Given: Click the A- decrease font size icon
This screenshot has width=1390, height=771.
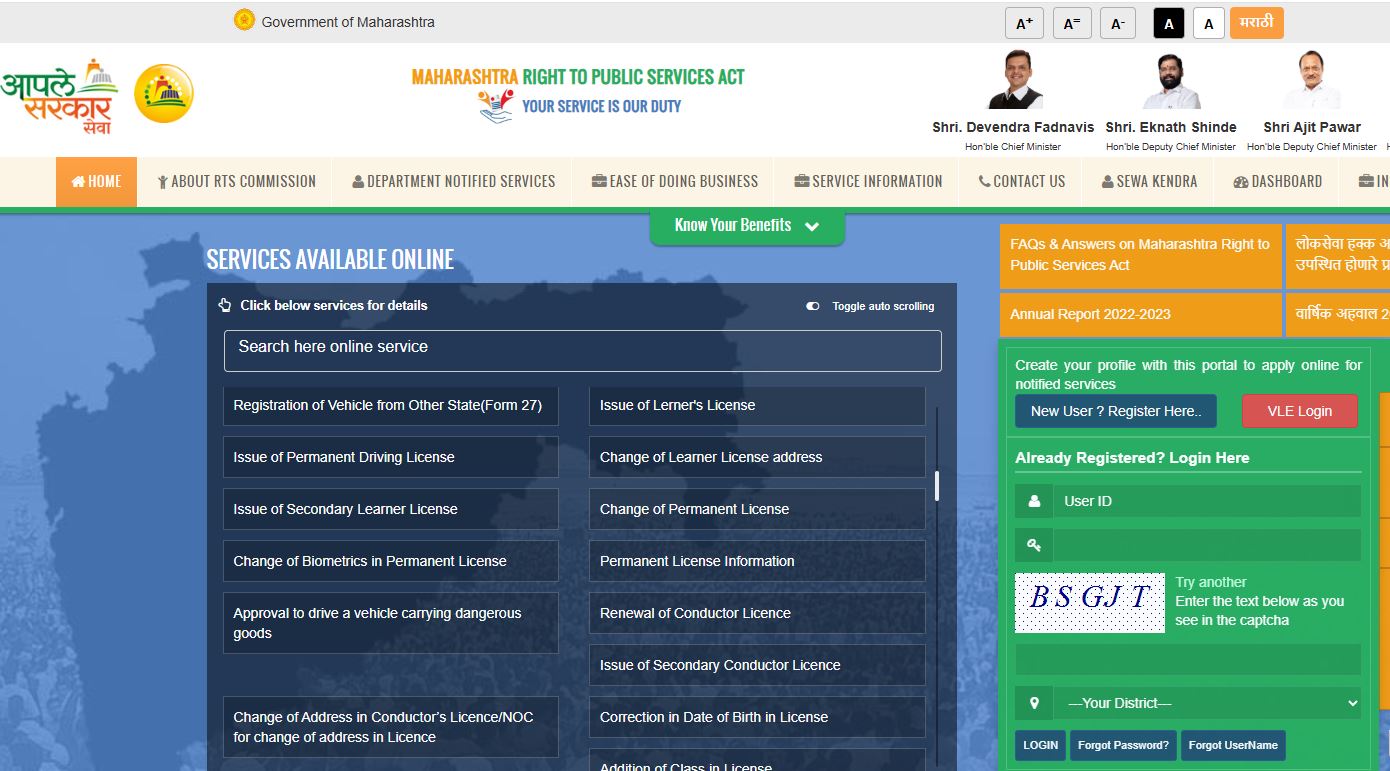Looking at the screenshot, I should click(1117, 23).
